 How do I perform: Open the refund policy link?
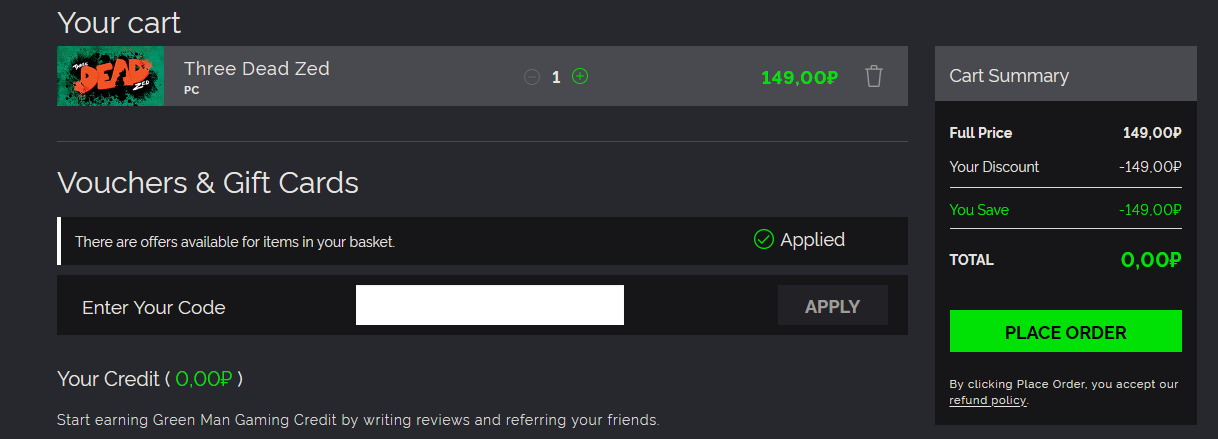pyautogui.click(x=988, y=400)
